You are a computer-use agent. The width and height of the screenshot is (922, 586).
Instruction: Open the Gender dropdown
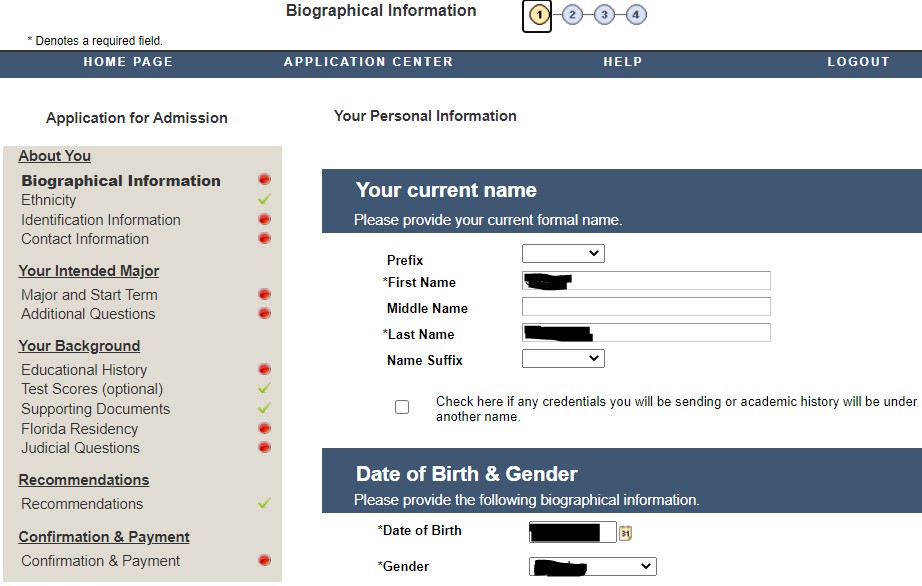[x=592, y=567]
